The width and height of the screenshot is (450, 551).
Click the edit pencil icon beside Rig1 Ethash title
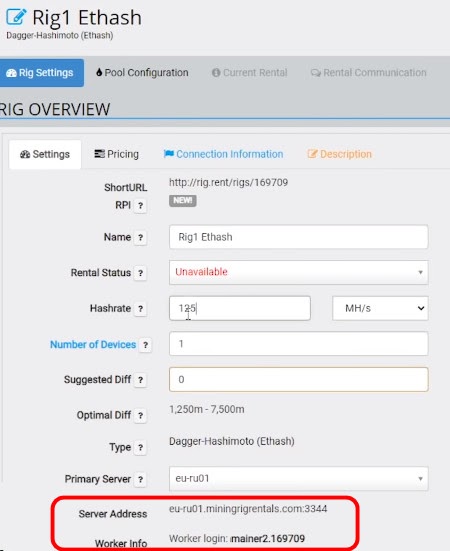[16, 17]
